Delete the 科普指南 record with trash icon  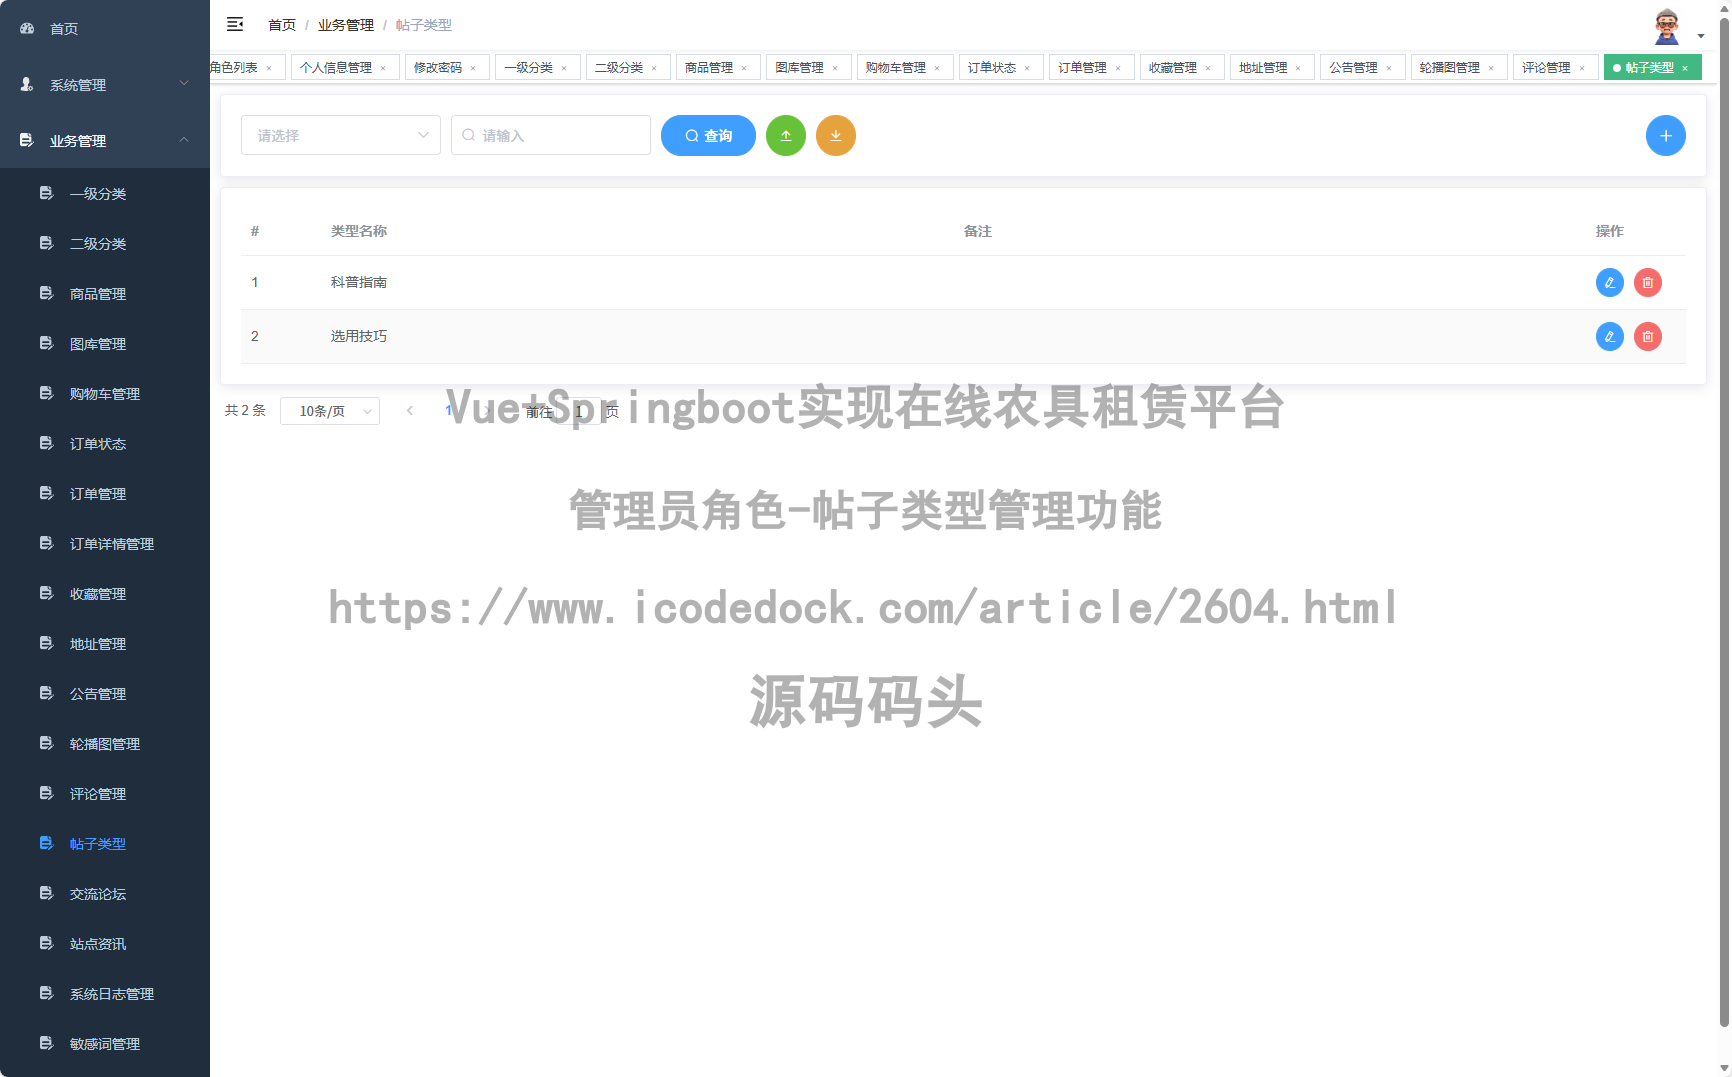1647,282
